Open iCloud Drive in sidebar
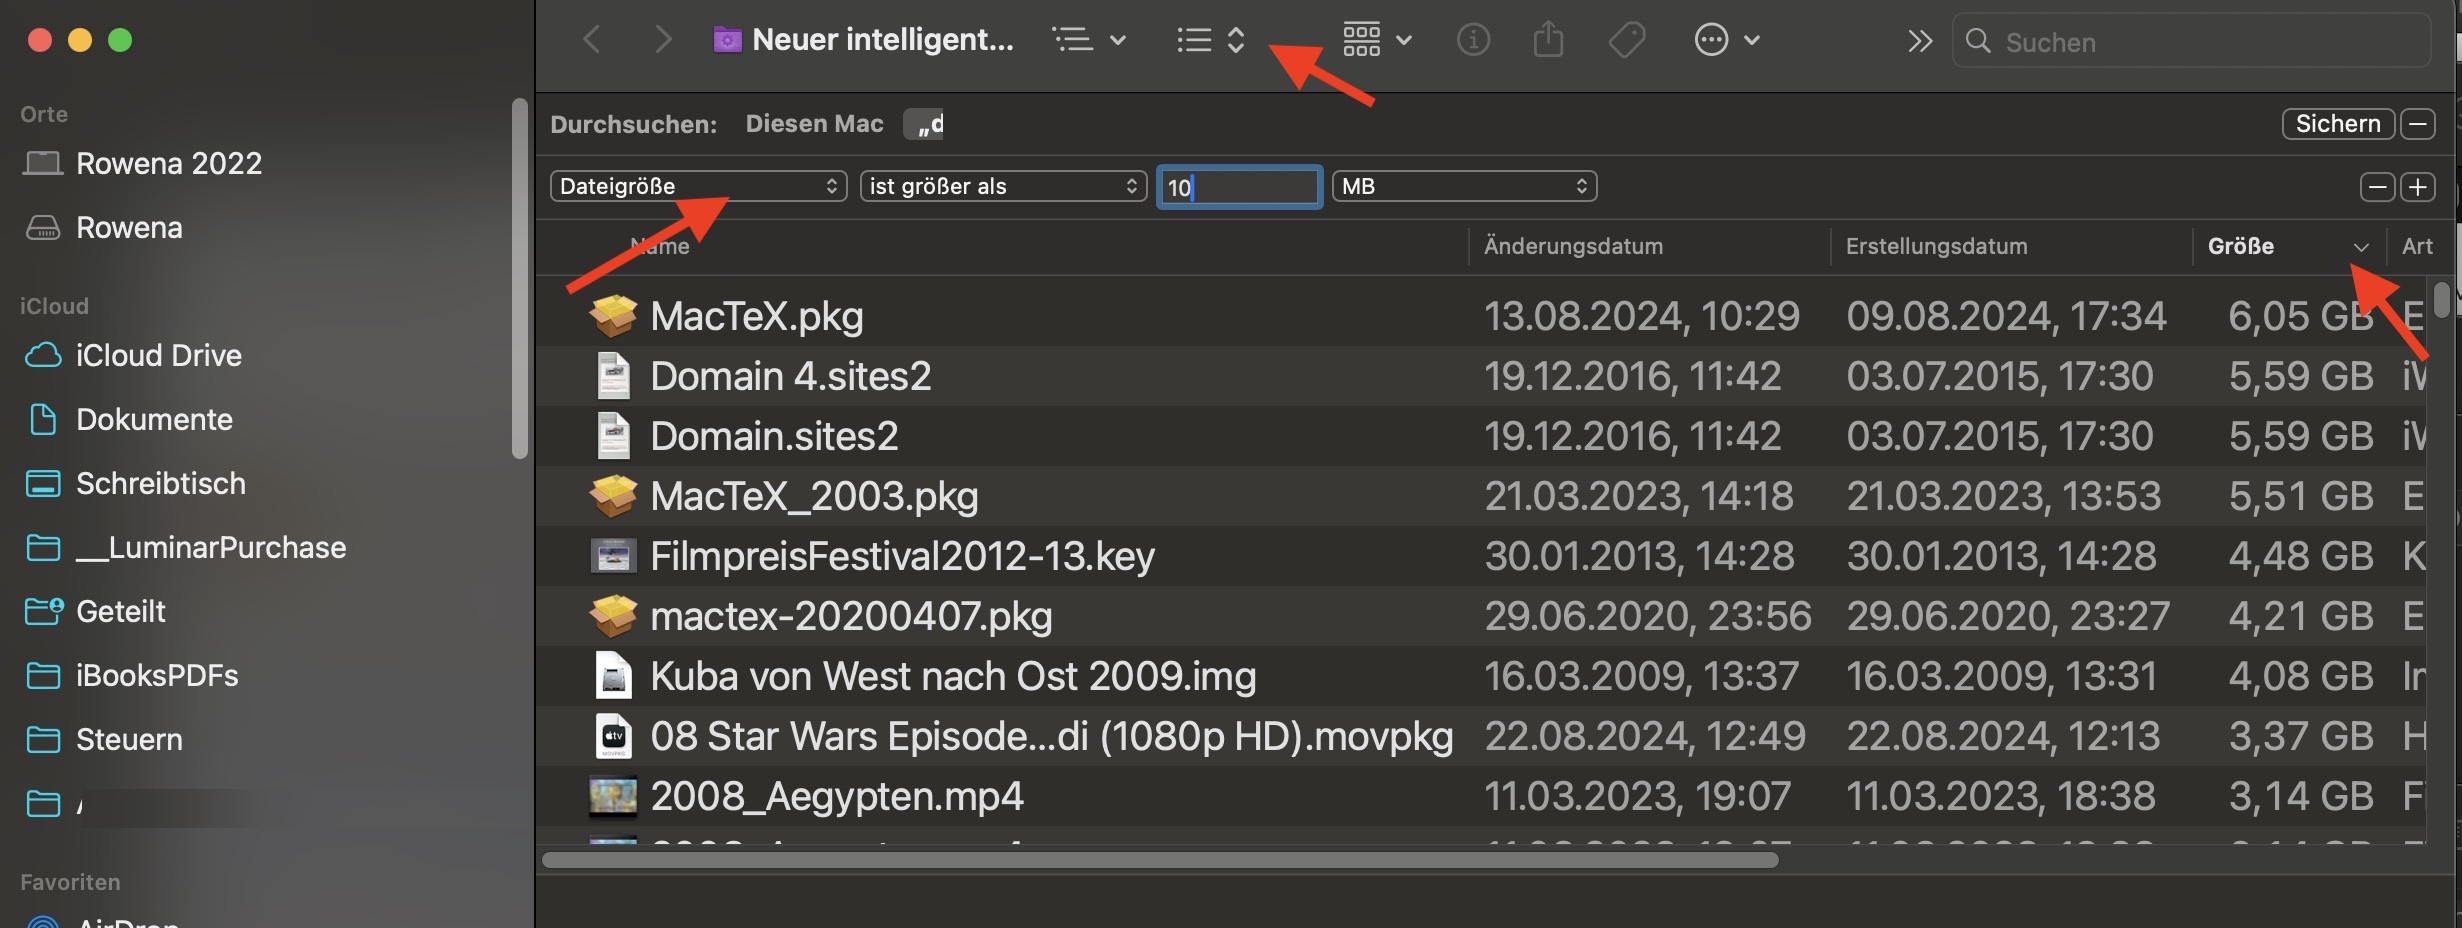The height and width of the screenshot is (928, 2462). (158, 356)
